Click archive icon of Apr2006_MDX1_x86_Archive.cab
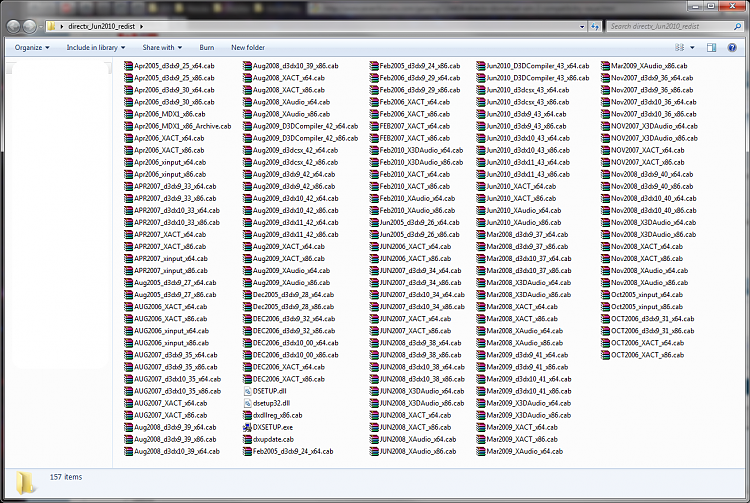Image resolution: width=750 pixels, height=503 pixels. pos(128,126)
